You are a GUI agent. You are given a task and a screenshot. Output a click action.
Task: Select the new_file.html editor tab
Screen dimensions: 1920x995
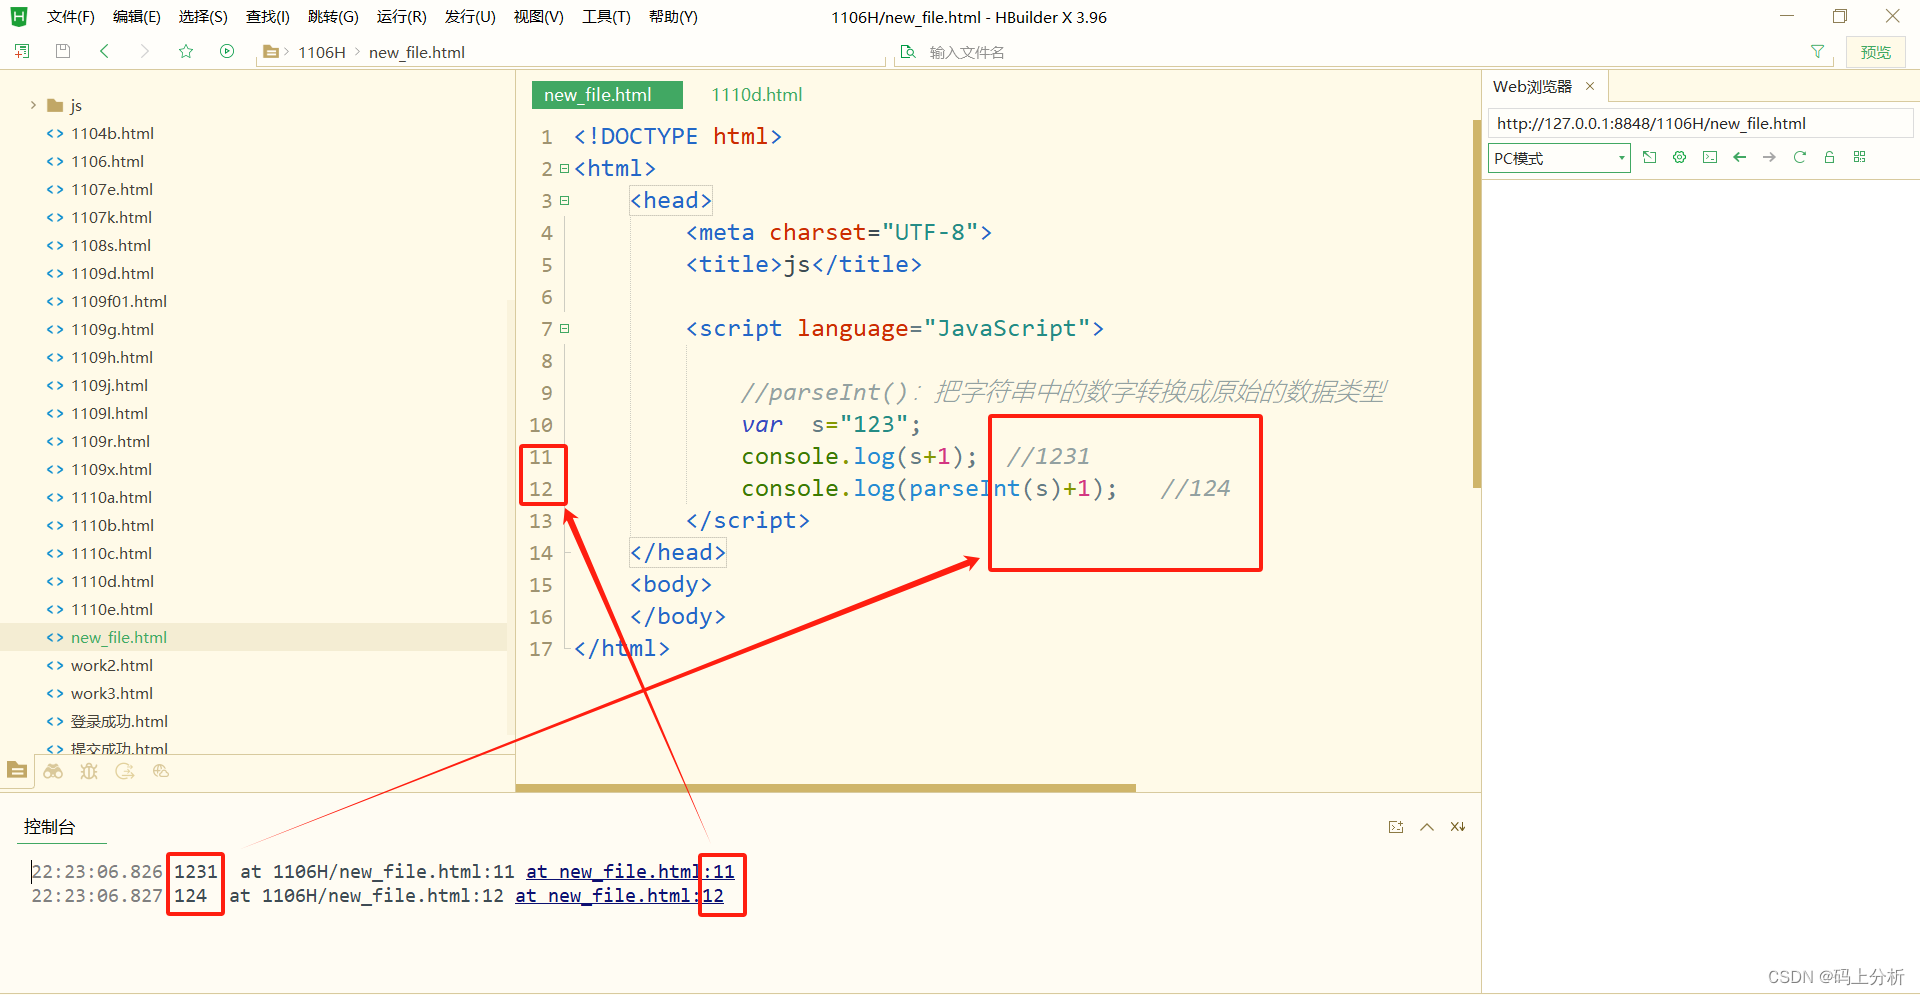coord(607,95)
